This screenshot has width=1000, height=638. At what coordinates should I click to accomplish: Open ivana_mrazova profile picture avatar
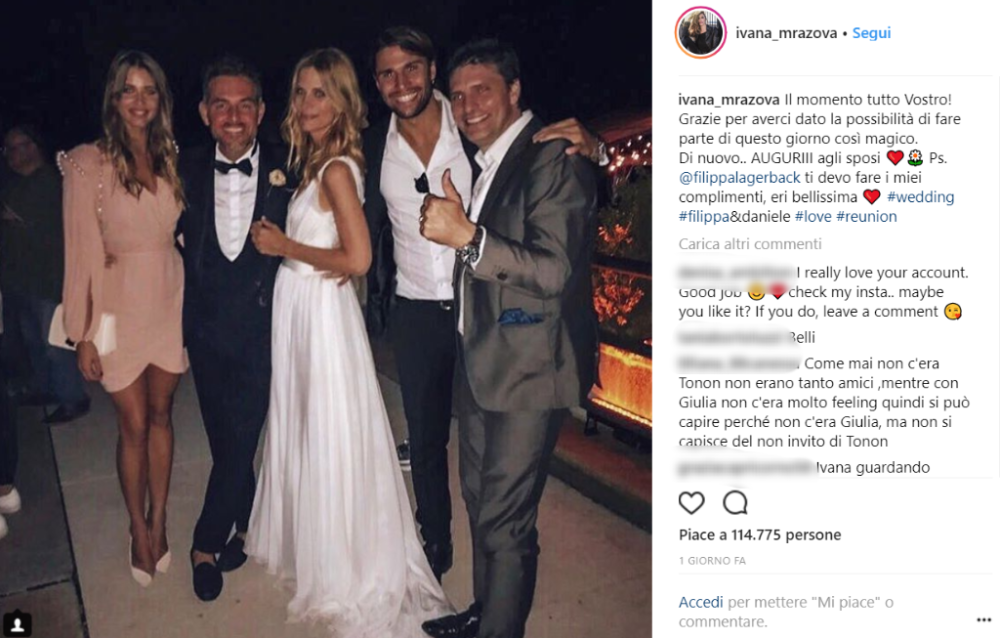click(x=701, y=33)
